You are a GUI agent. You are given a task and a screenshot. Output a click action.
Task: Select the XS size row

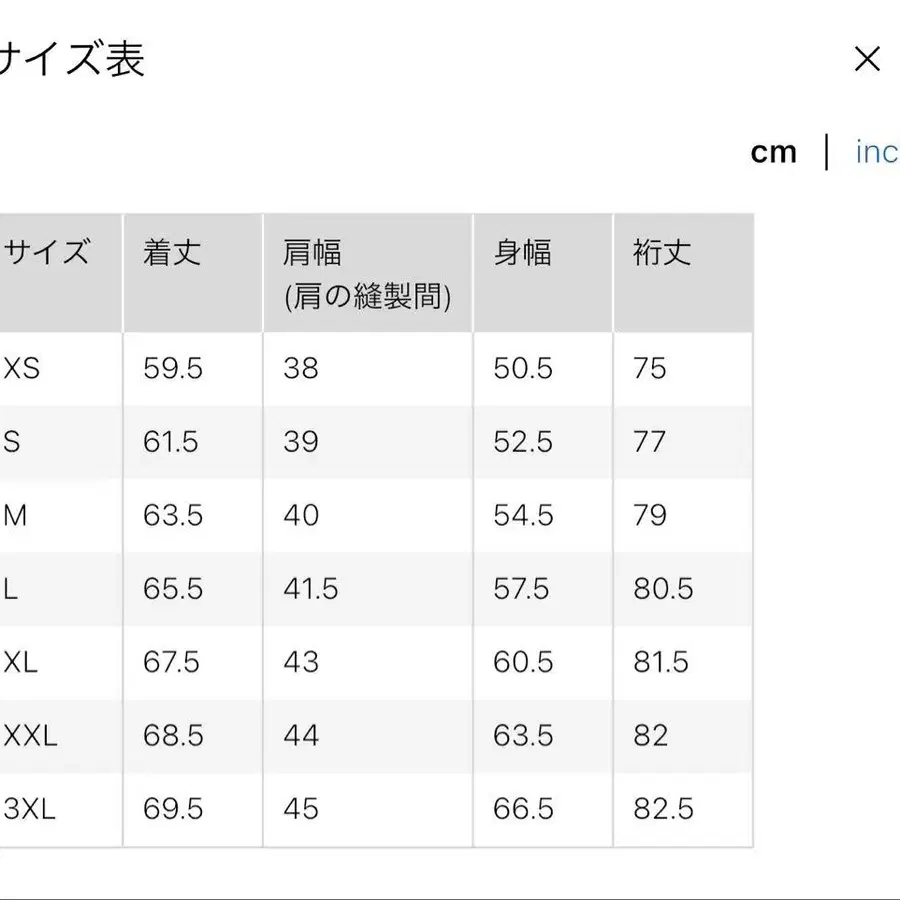[22, 368]
